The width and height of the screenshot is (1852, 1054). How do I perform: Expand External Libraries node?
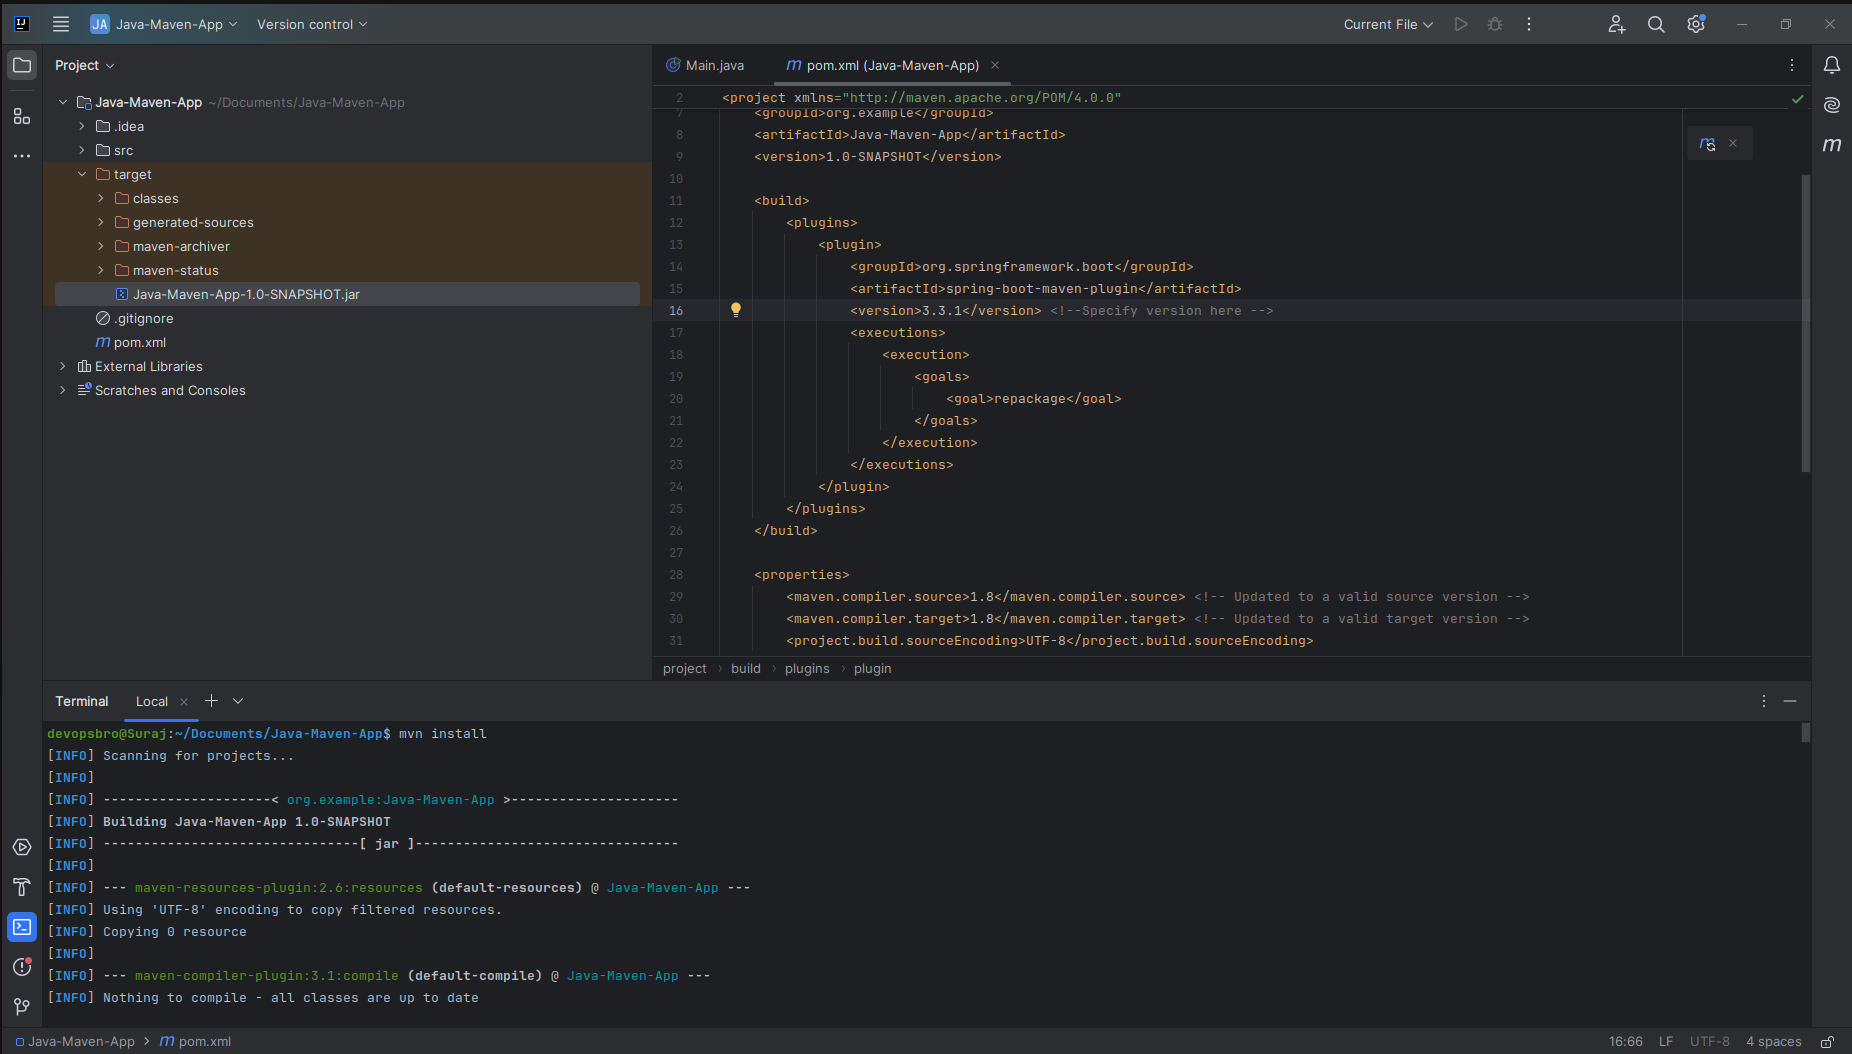click(63, 366)
